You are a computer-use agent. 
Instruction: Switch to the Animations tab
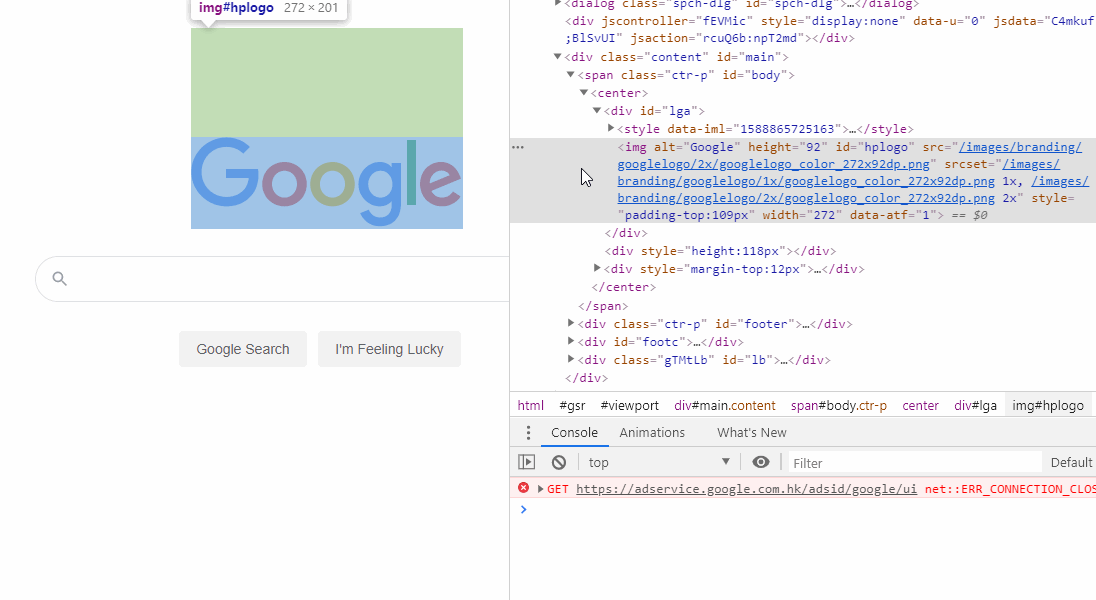point(651,433)
